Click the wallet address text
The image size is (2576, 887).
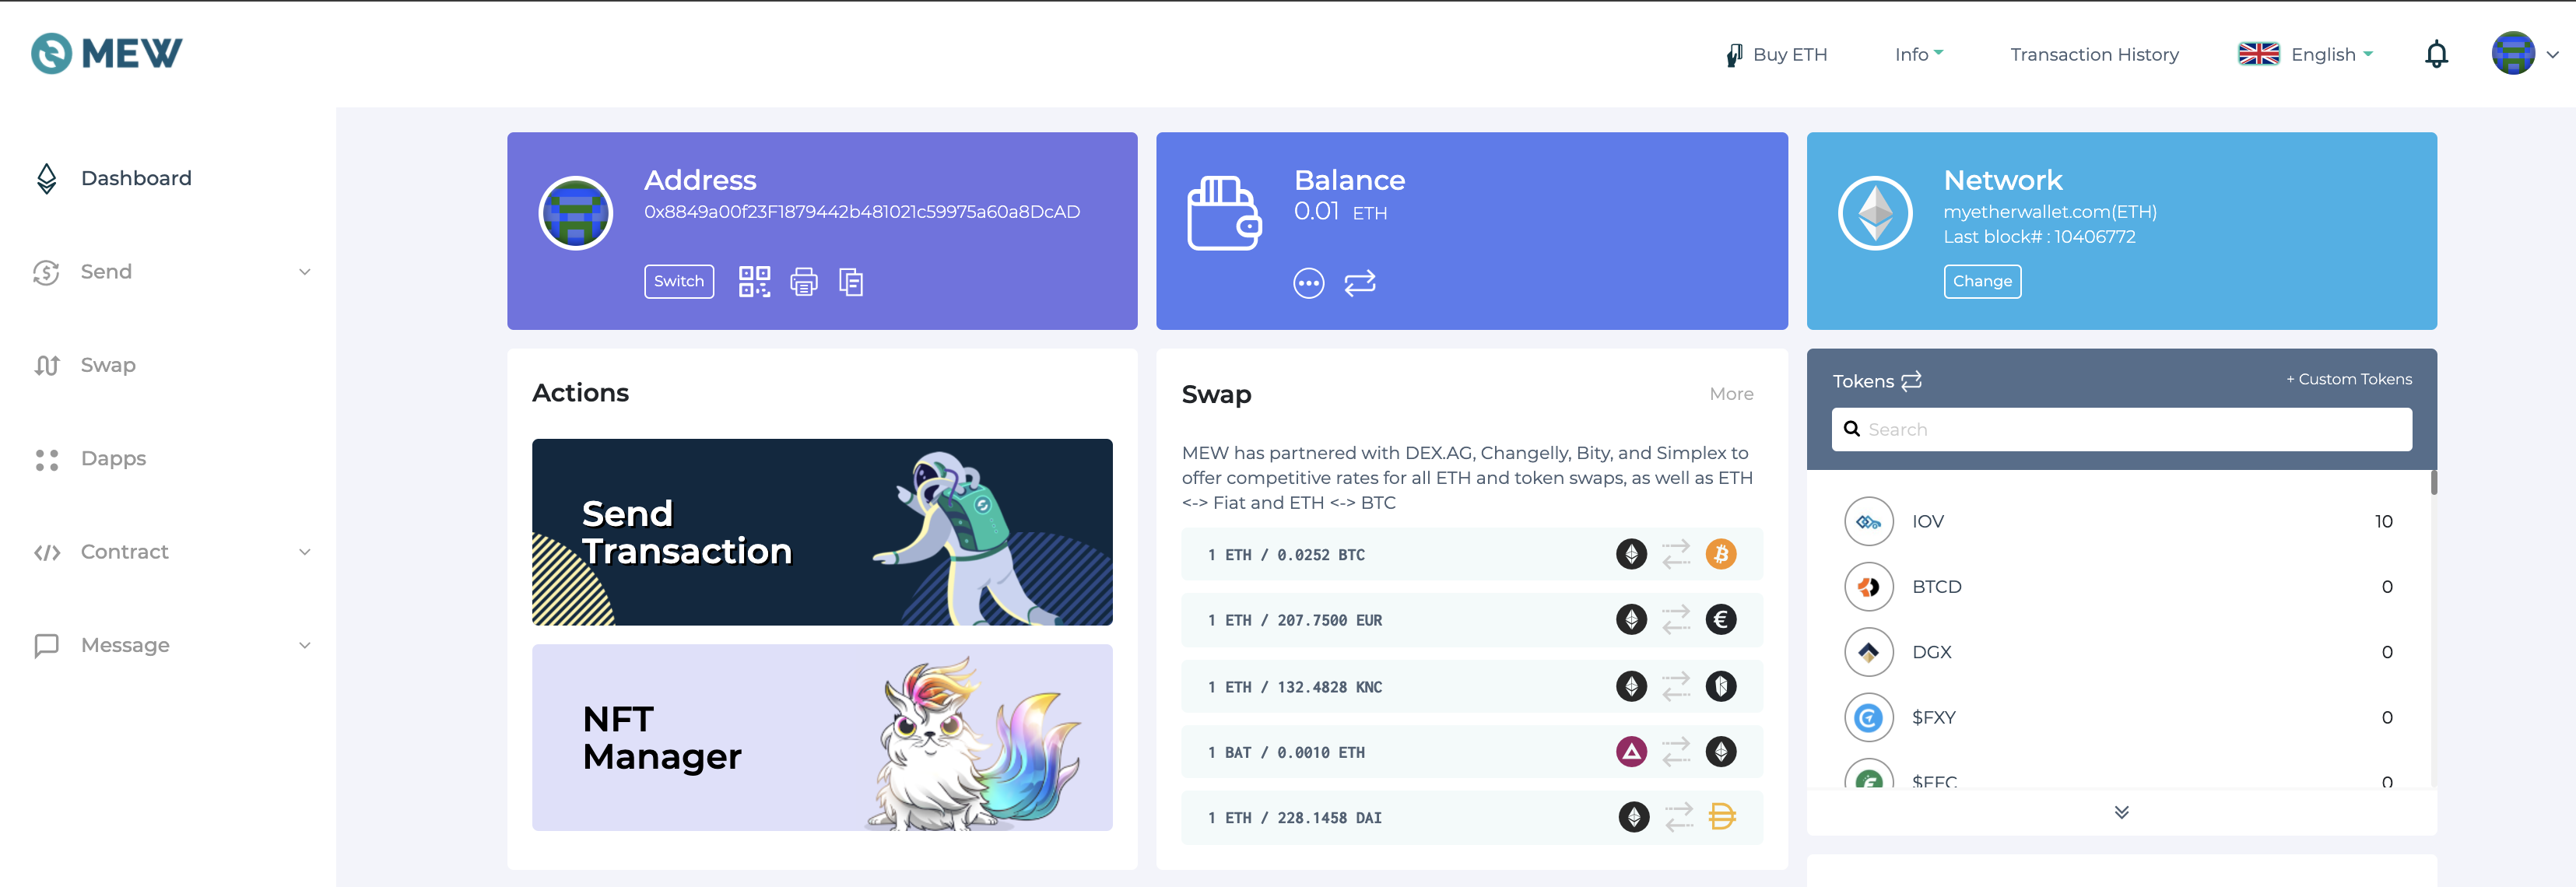click(x=861, y=212)
